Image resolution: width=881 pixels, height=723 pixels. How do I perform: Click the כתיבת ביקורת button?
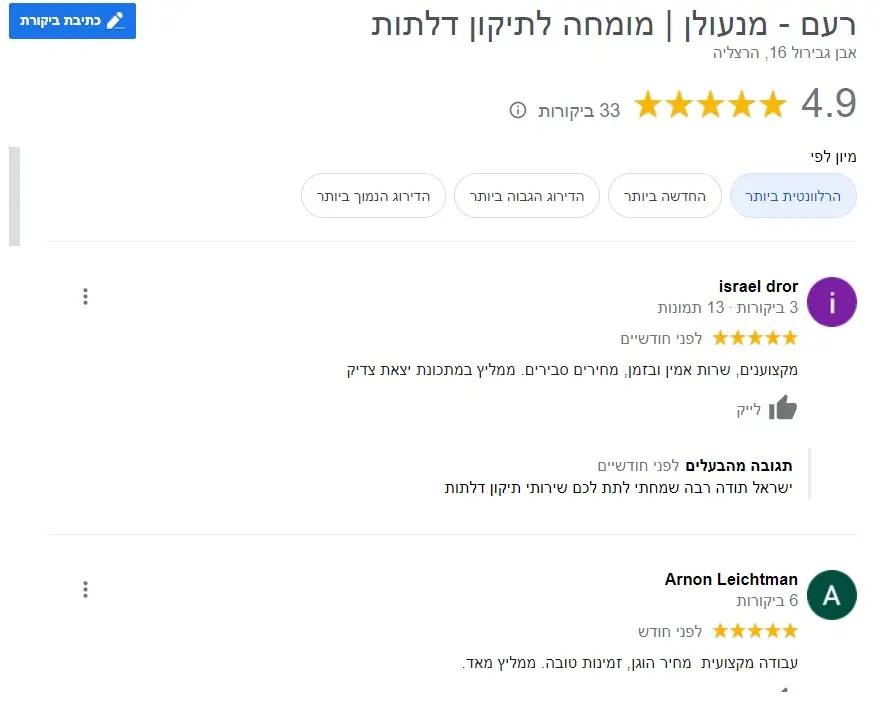pyautogui.click(x=71, y=21)
